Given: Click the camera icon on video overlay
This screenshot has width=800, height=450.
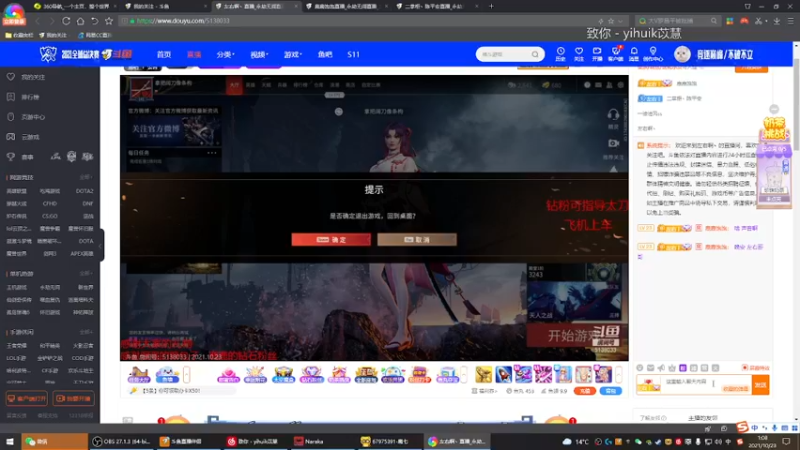Looking at the screenshot, I should click(613, 143).
